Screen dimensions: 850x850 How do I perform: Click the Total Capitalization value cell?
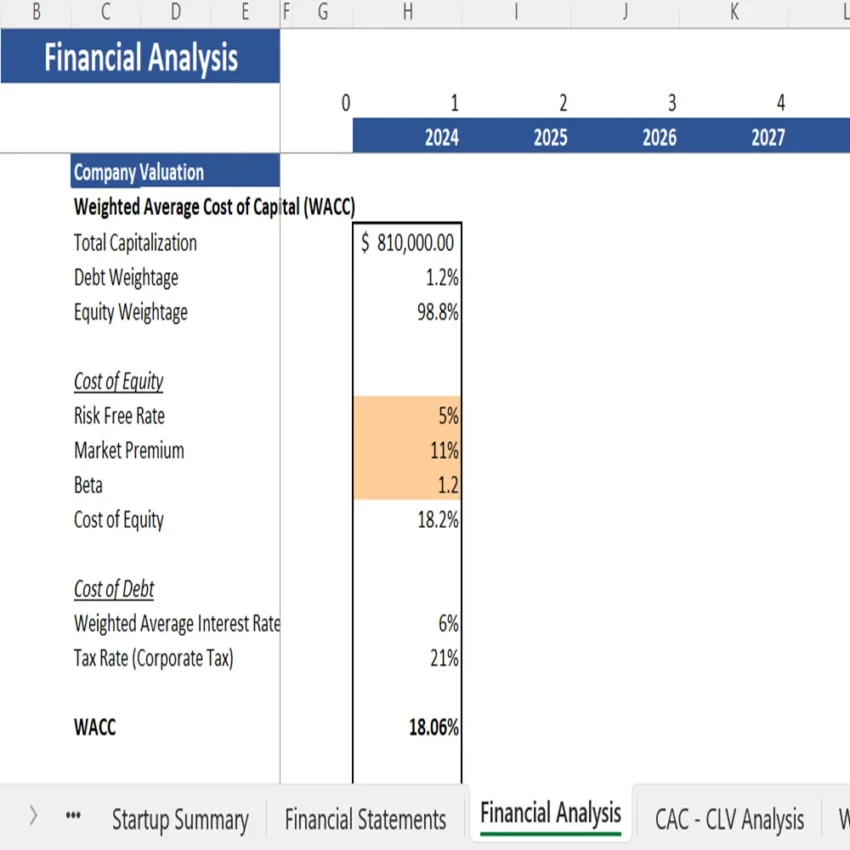coord(407,242)
